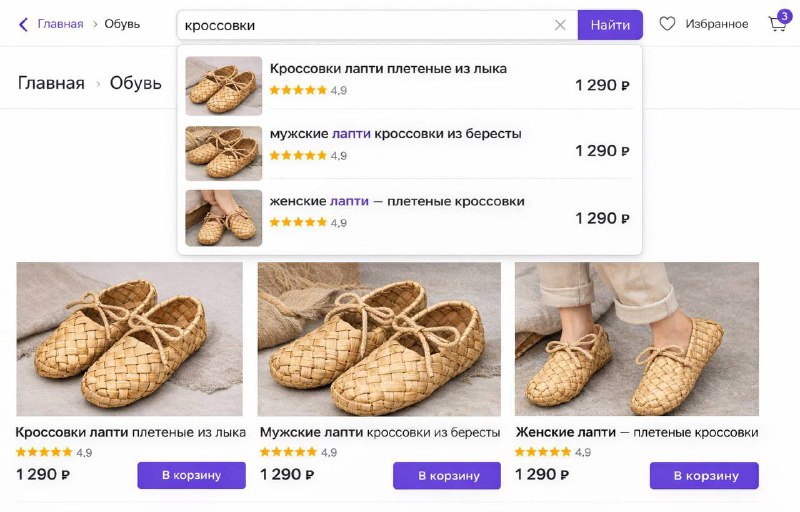
Task: Click the back arrow icon beside Главная
Action: (23, 24)
